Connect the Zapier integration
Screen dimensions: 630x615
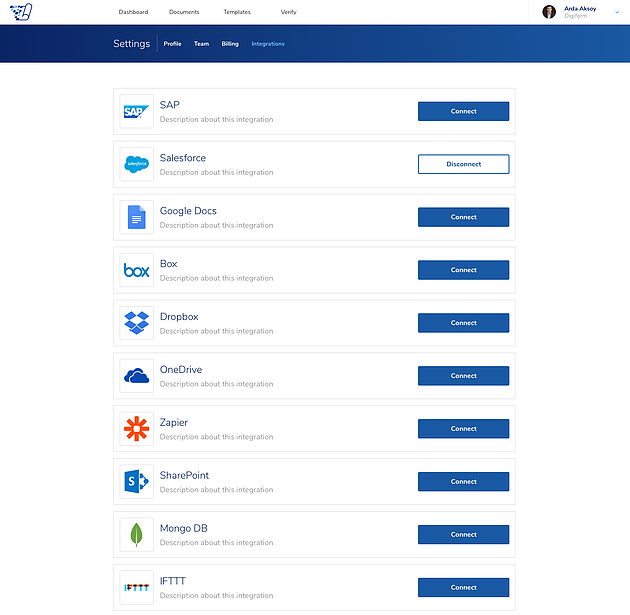point(464,429)
